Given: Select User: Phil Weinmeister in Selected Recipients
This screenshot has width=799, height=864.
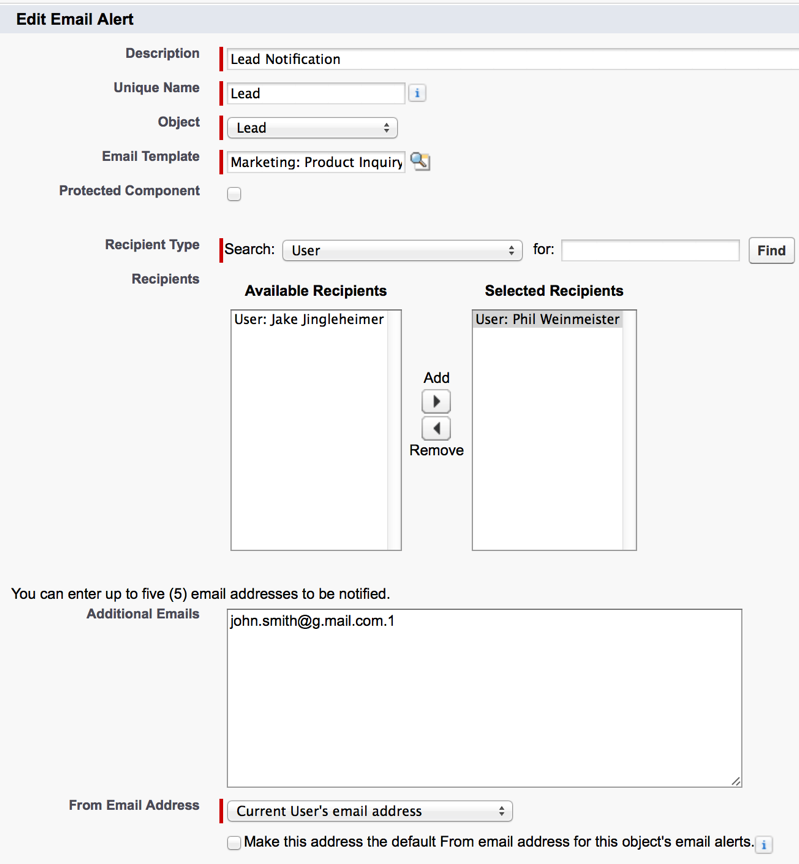Looking at the screenshot, I should 547,320.
